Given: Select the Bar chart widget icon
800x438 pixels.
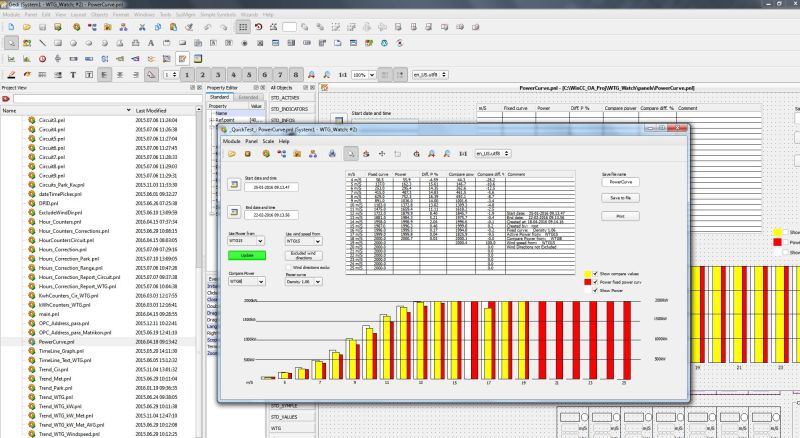Looking at the screenshot, I should click(27, 59).
